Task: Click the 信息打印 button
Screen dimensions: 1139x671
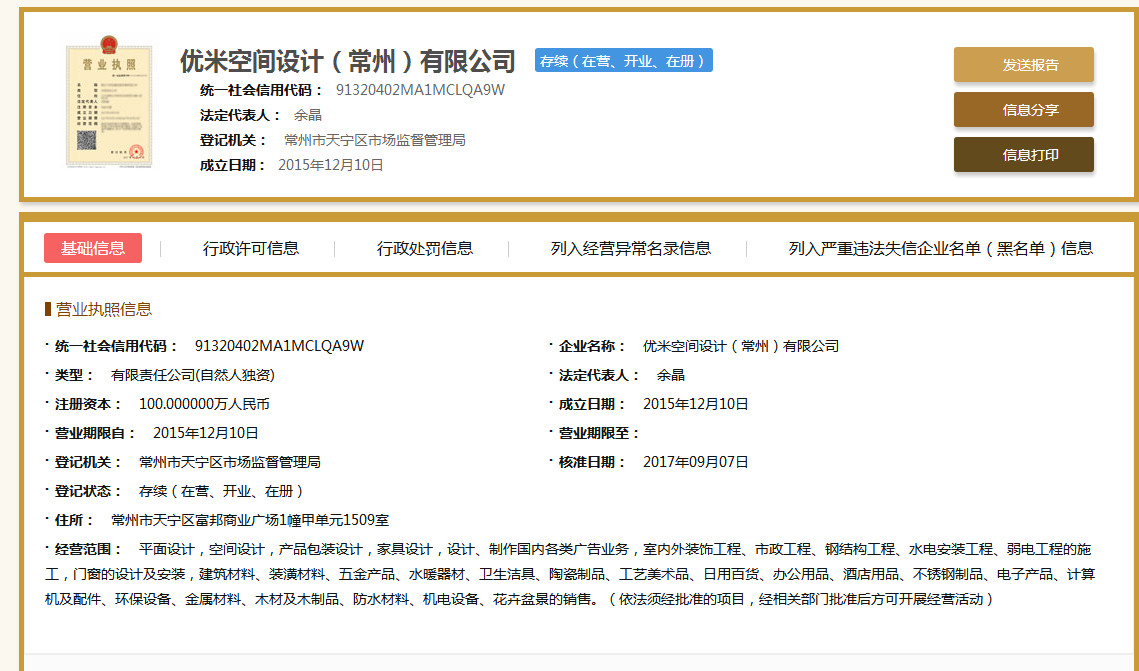Action: 1024,155
